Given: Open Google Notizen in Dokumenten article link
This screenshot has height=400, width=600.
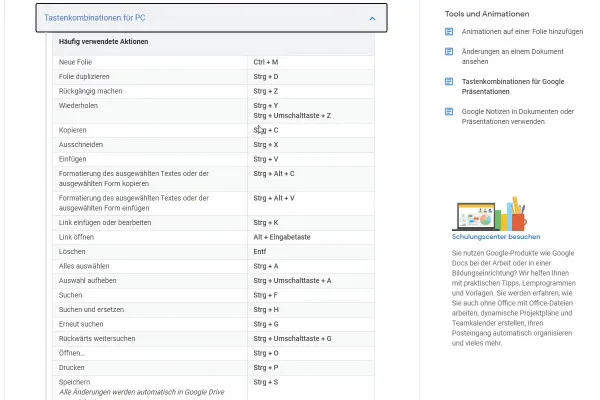Looking at the screenshot, I should [x=517, y=116].
